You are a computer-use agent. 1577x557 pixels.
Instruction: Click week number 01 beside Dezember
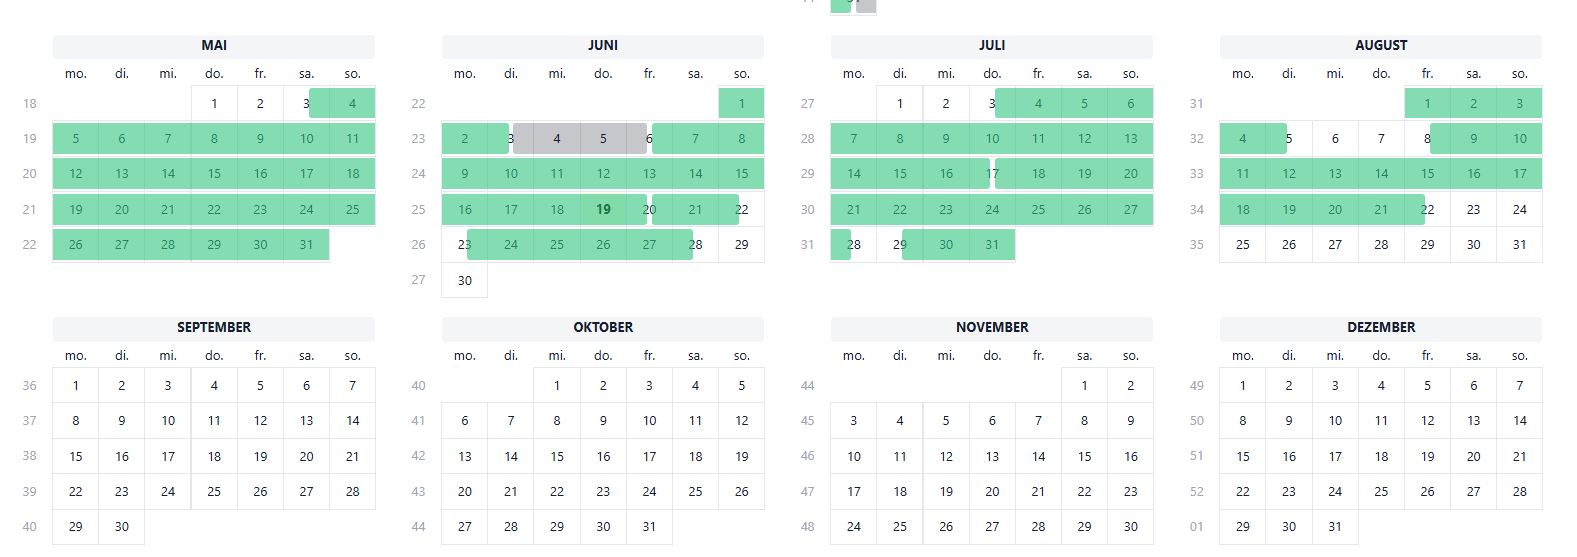point(1197,527)
